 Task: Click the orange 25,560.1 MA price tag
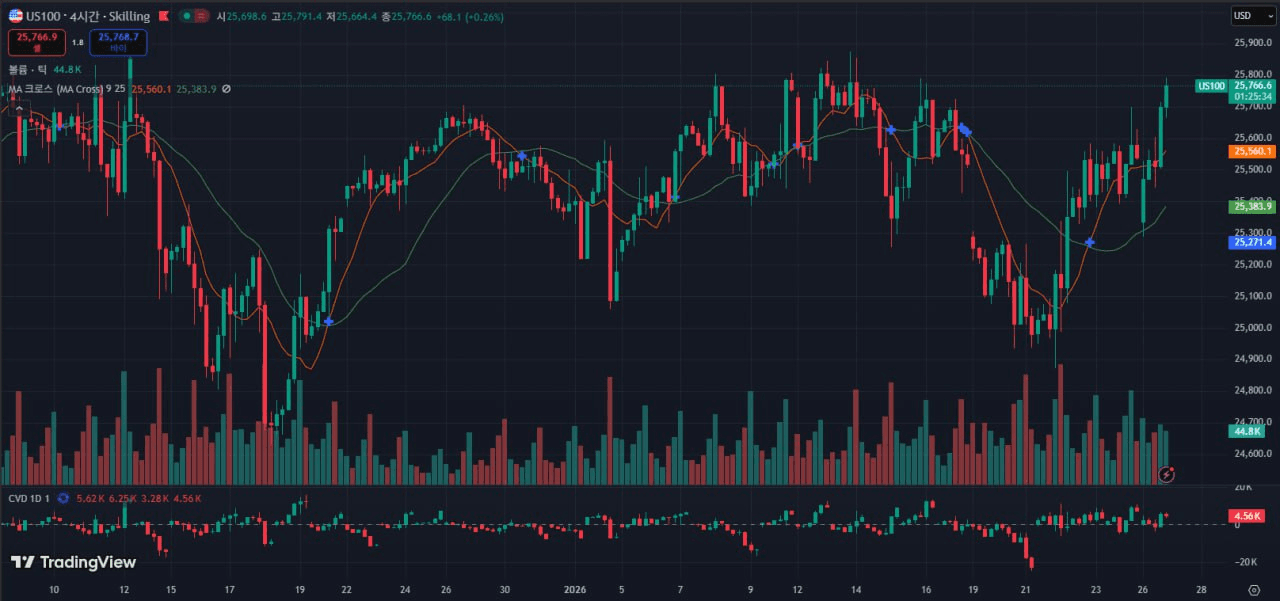click(1253, 151)
